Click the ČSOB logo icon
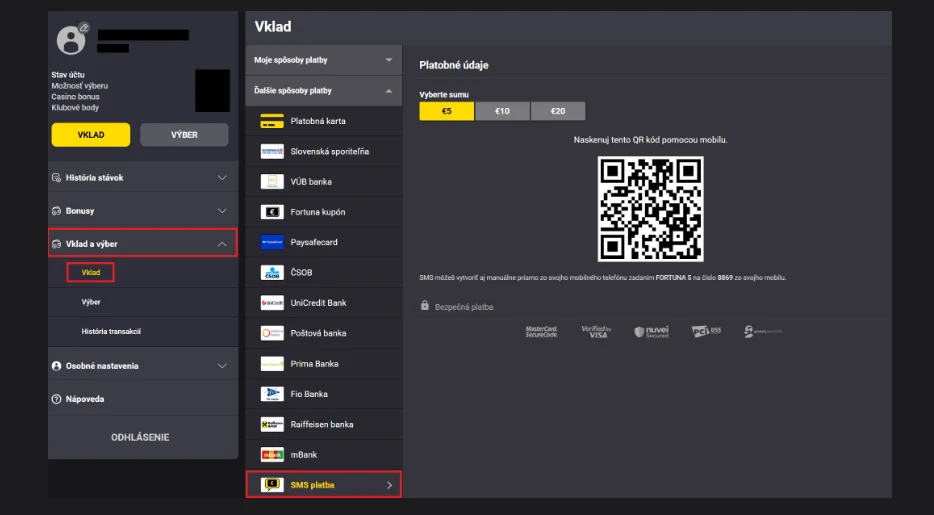The width and height of the screenshot is (934, 515). click(x=272, y=273)
